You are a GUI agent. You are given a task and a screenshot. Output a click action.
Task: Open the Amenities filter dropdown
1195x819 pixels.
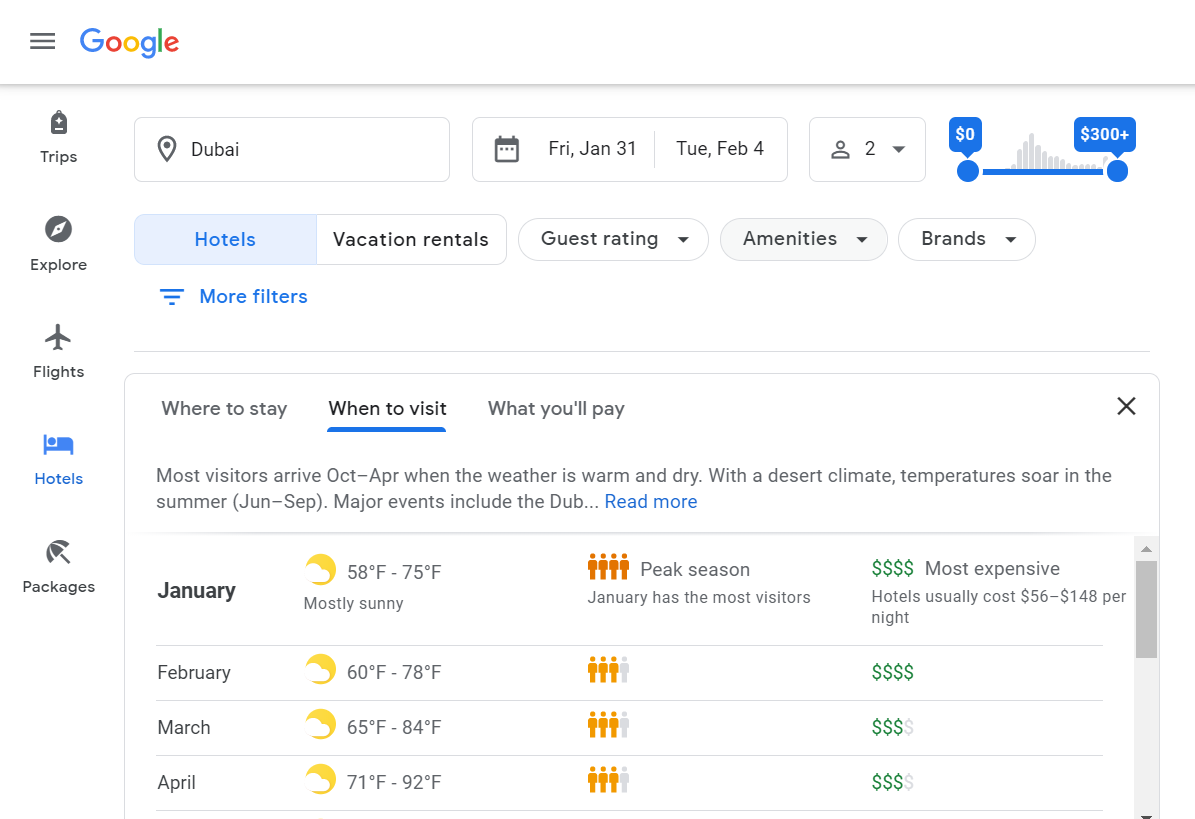pos(803,239)
